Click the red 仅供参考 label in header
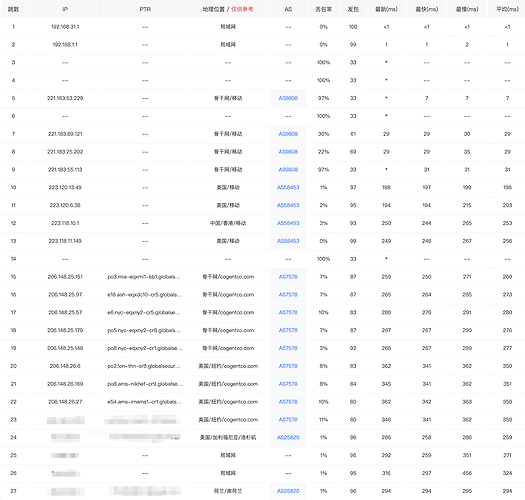The image size is (525, 500). [242, 9]
